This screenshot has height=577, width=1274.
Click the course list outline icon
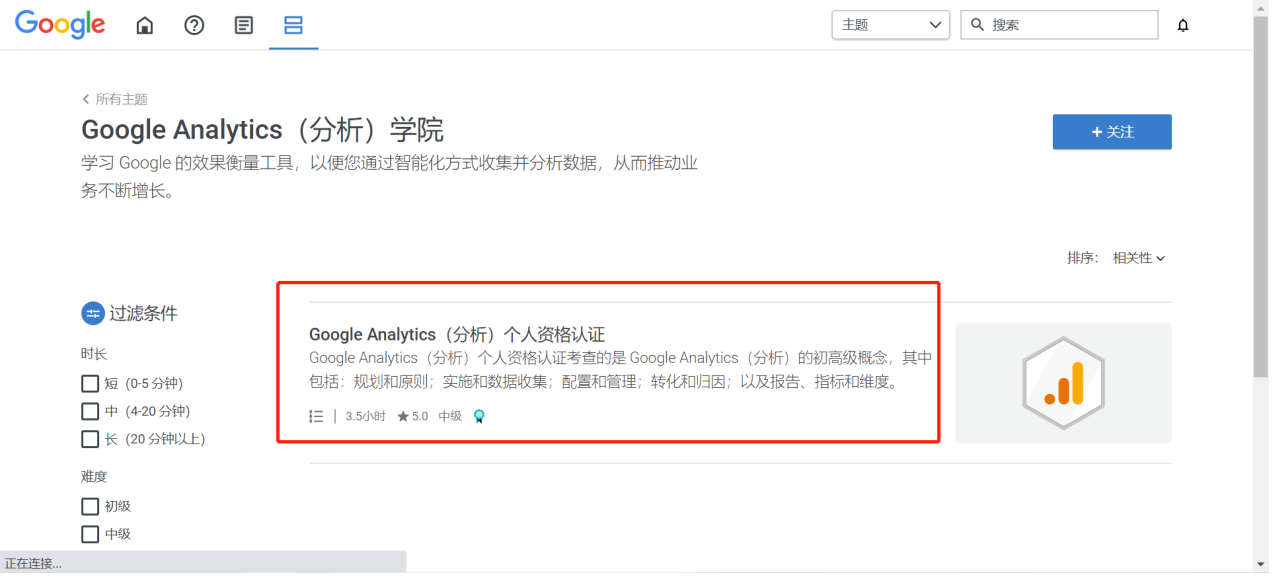click(x=316, y=416)
